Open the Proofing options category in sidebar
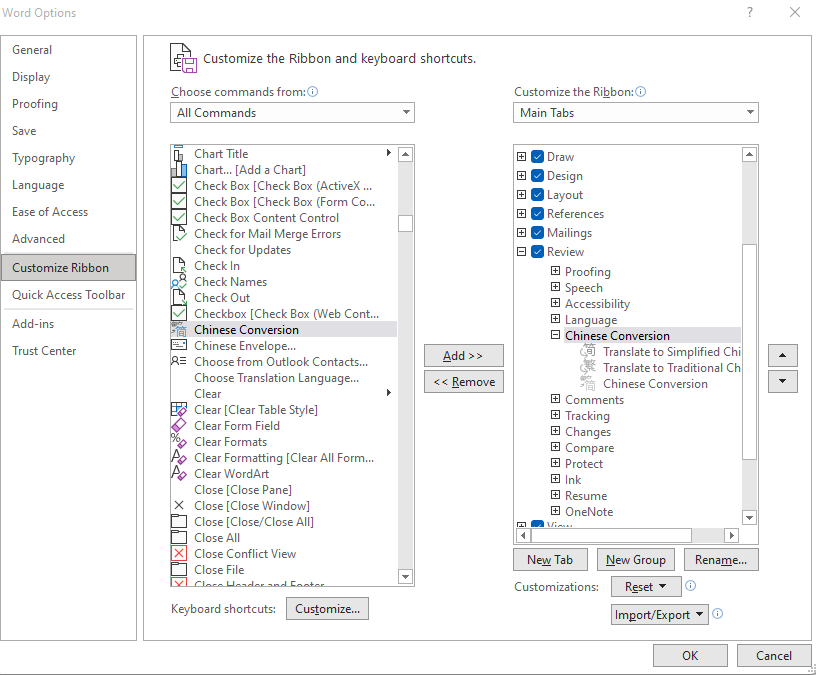816x675 pixels. [x=68, y=104]
